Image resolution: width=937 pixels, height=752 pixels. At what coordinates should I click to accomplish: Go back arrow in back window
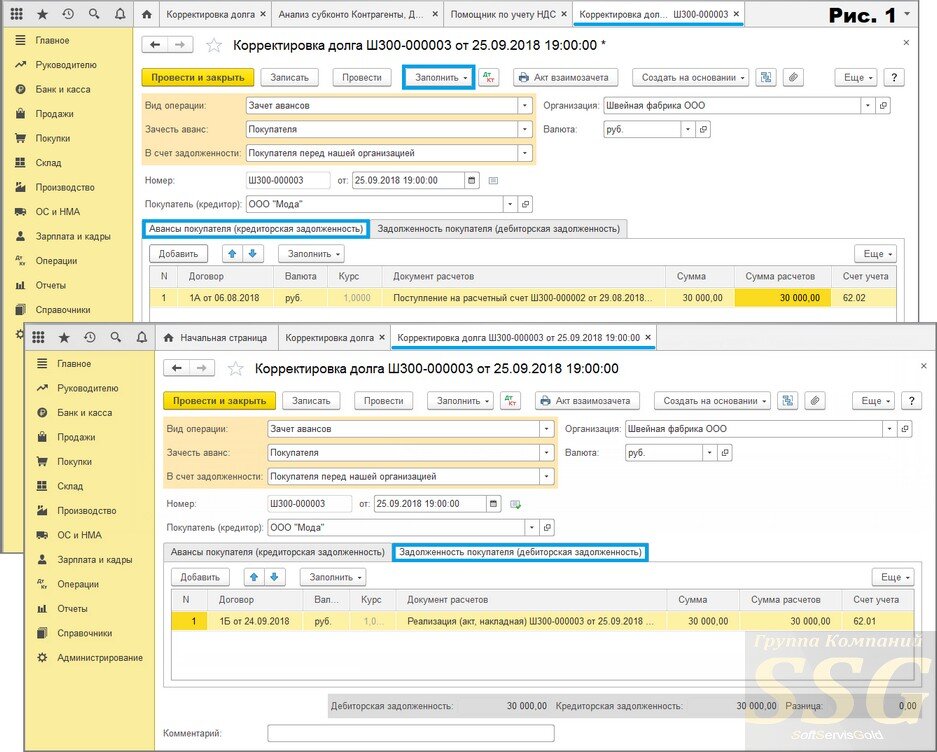coord(155,45)
